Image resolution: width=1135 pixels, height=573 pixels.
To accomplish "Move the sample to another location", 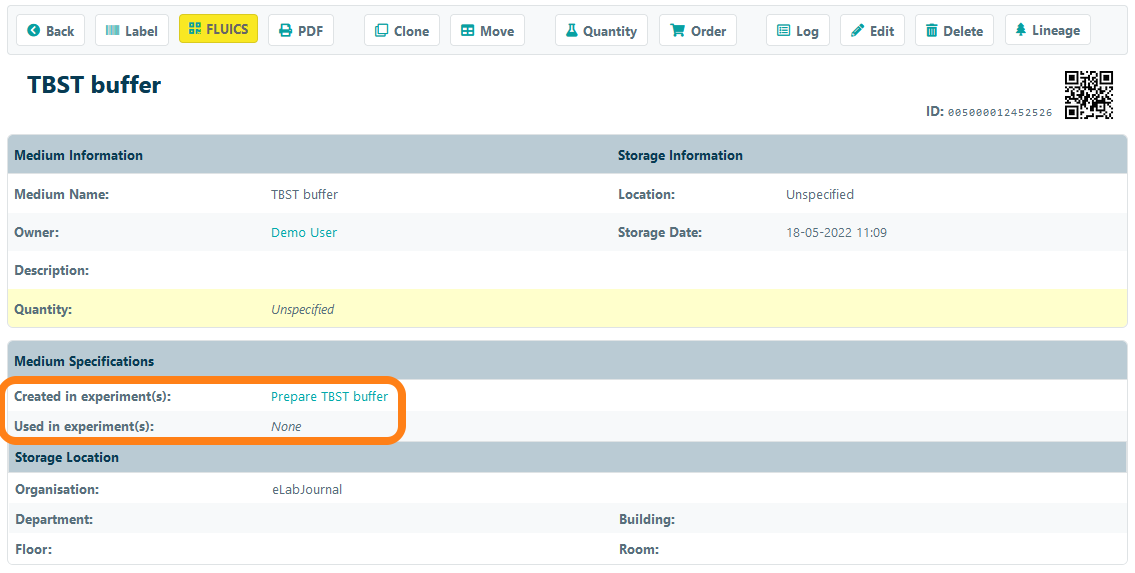I will (487, 31).
